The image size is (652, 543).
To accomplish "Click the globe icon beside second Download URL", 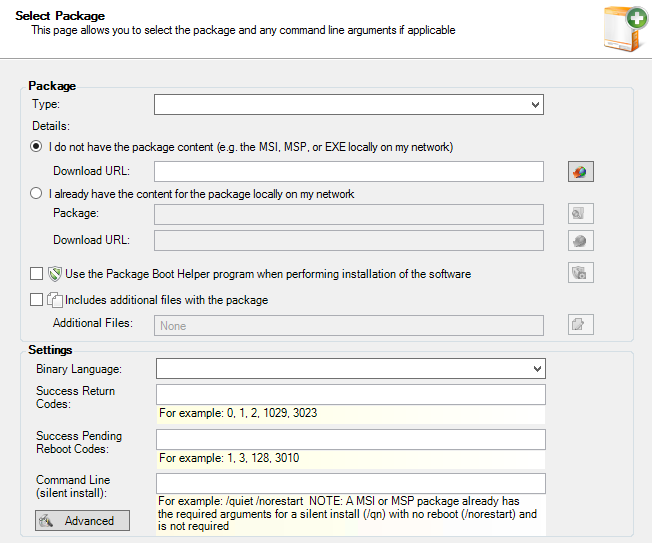I will click(581, 240).
